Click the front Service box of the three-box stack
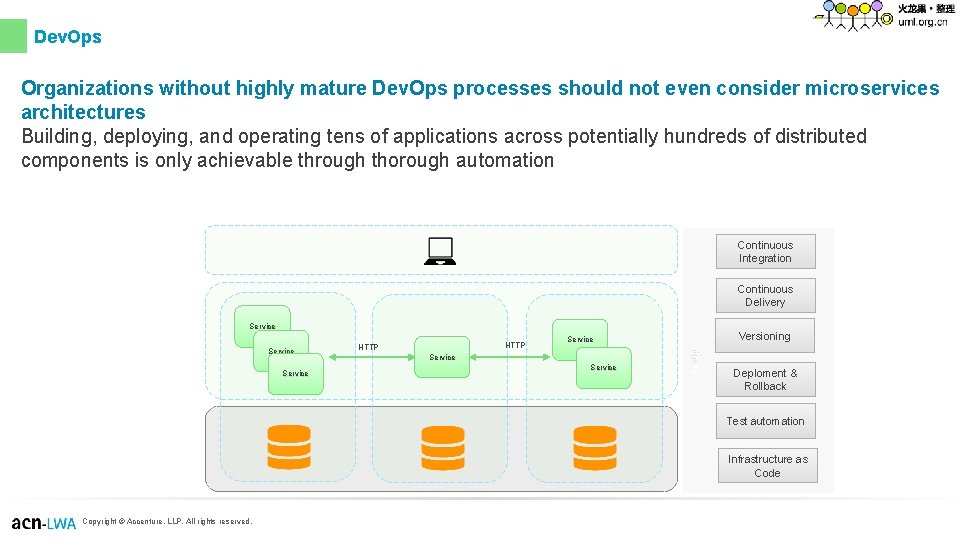 296,373
